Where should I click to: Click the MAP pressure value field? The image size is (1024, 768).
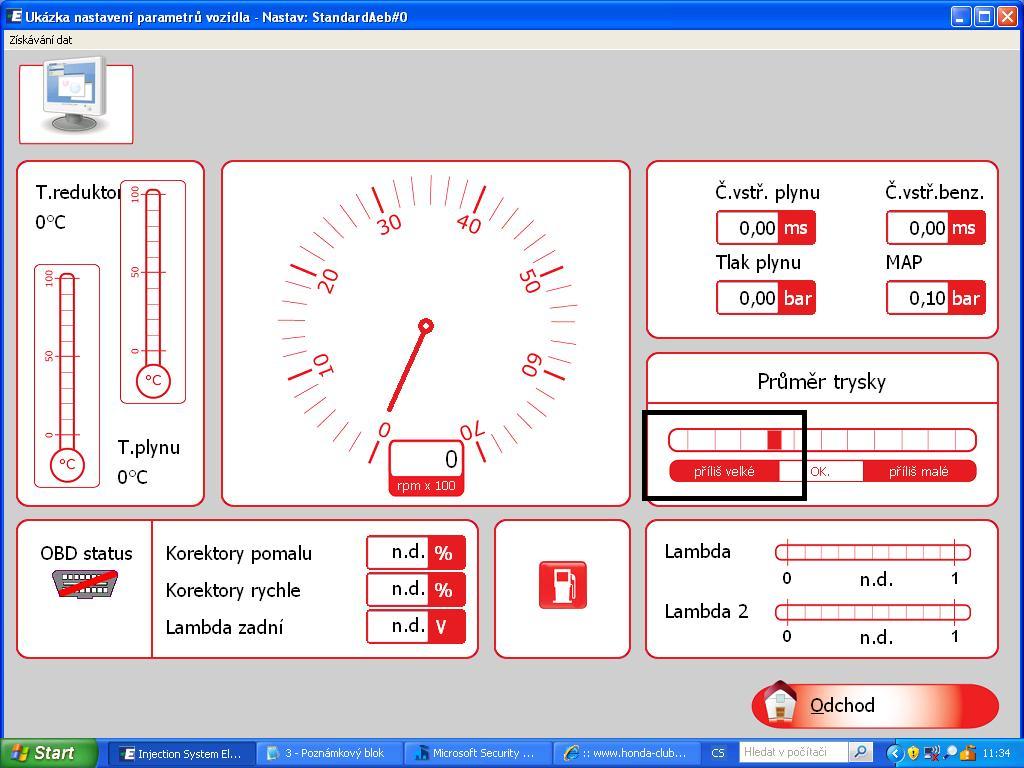pos(917,298)
